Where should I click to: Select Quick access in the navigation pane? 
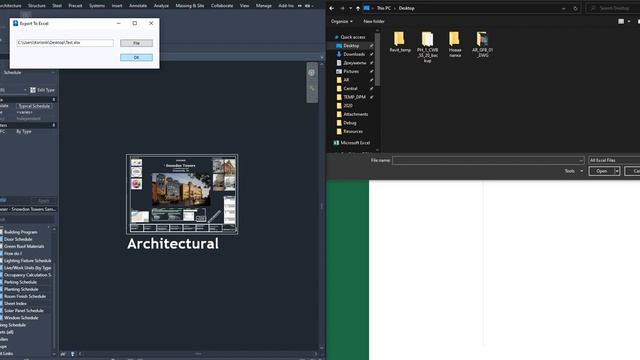(353, 37)
